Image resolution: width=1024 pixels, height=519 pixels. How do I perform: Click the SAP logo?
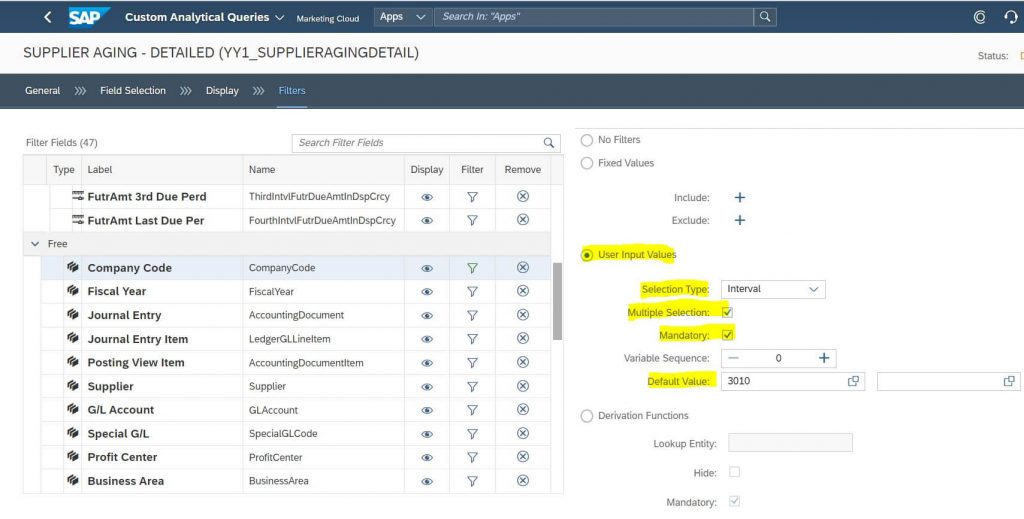tap(89, 17)
